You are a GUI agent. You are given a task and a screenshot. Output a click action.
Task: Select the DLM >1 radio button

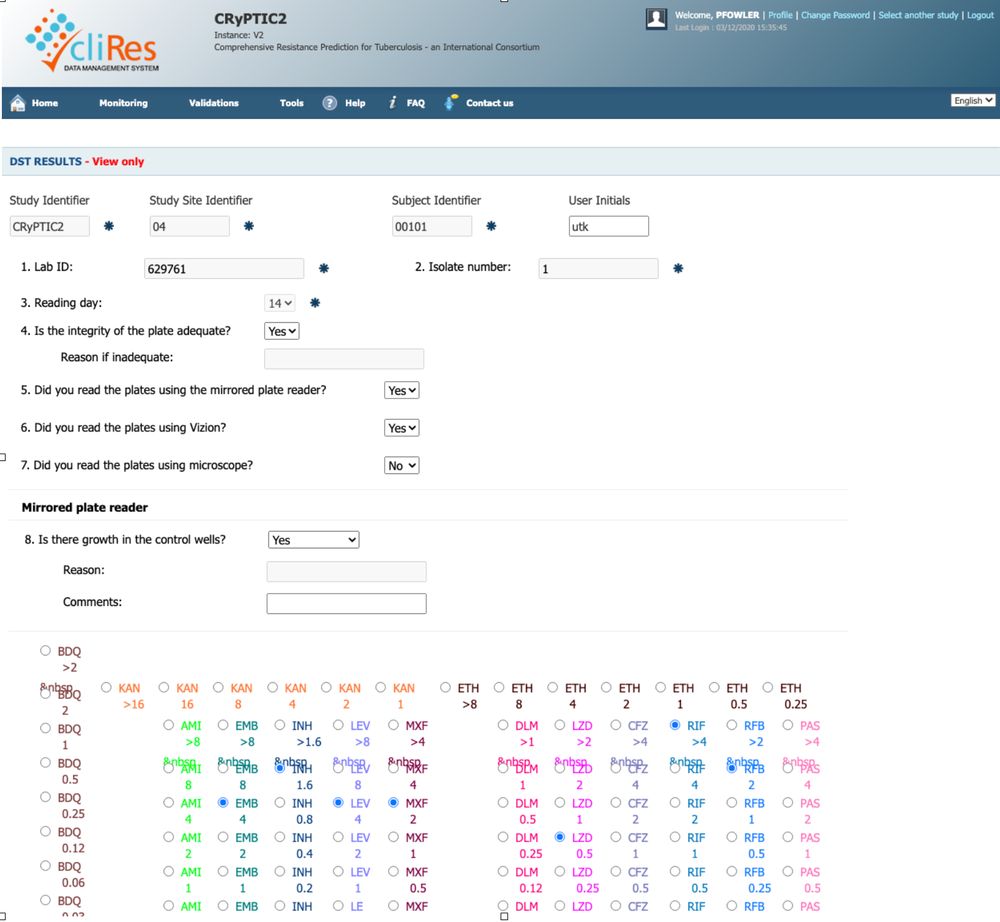503,725
